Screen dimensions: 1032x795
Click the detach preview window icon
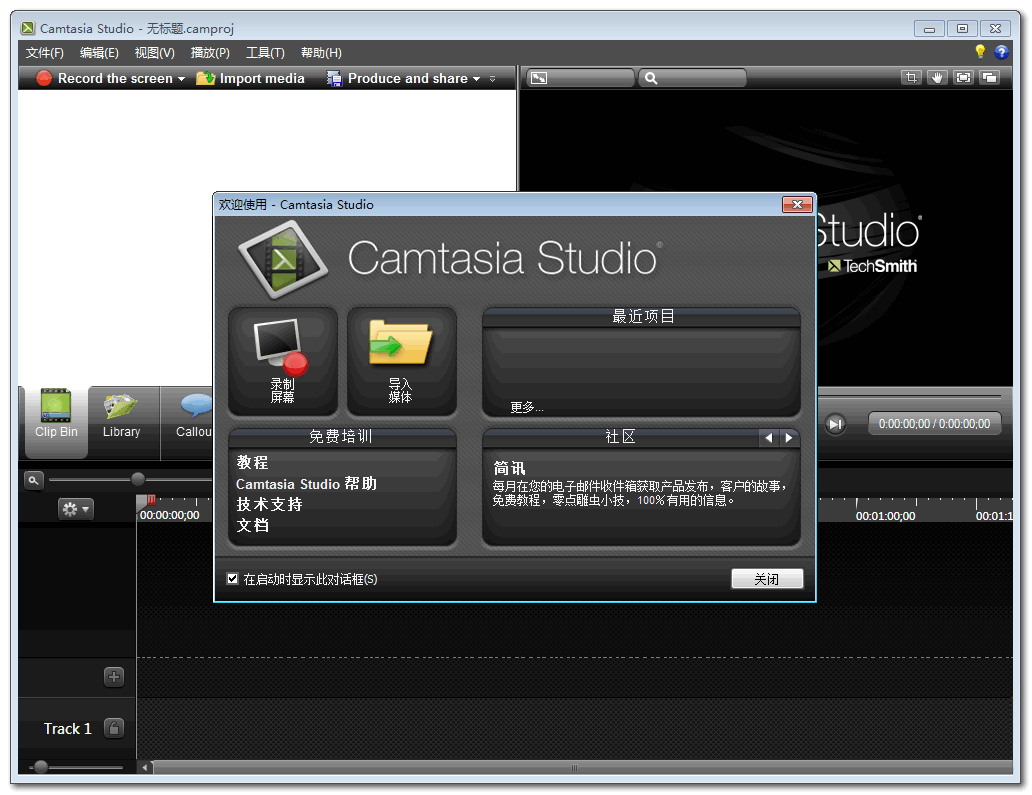991,77
